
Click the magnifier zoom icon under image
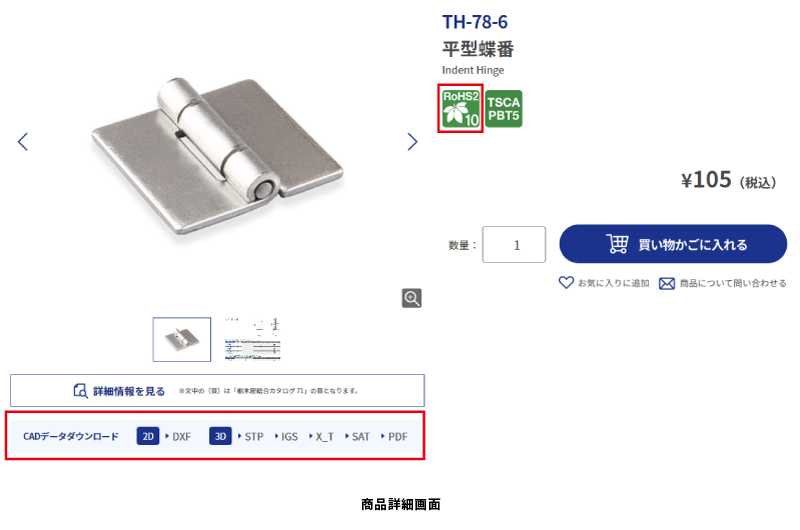411,298
